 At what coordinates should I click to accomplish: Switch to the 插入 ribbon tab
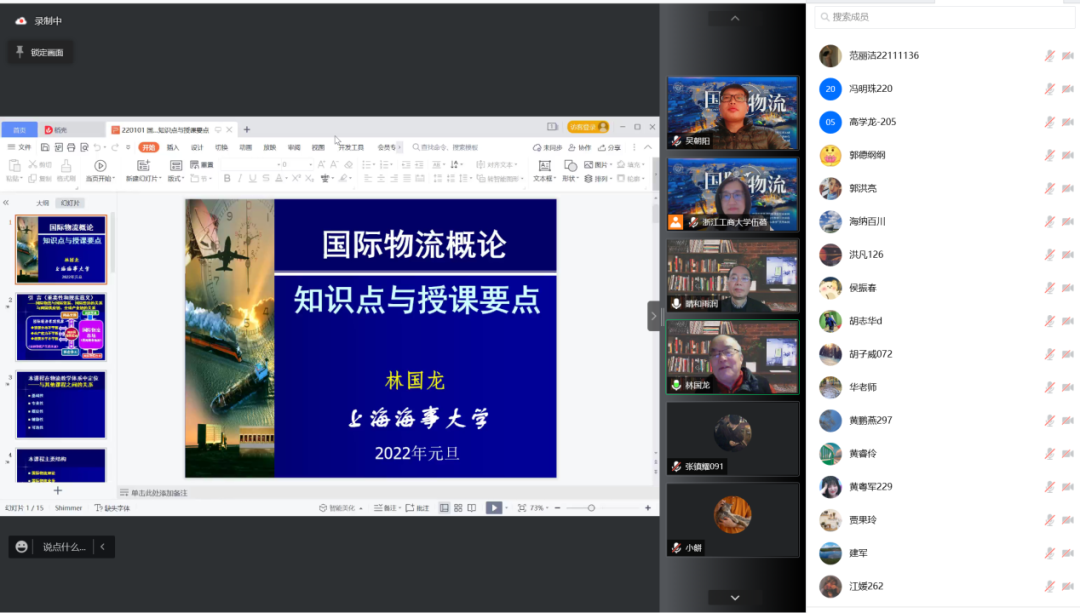coord(174,146)
